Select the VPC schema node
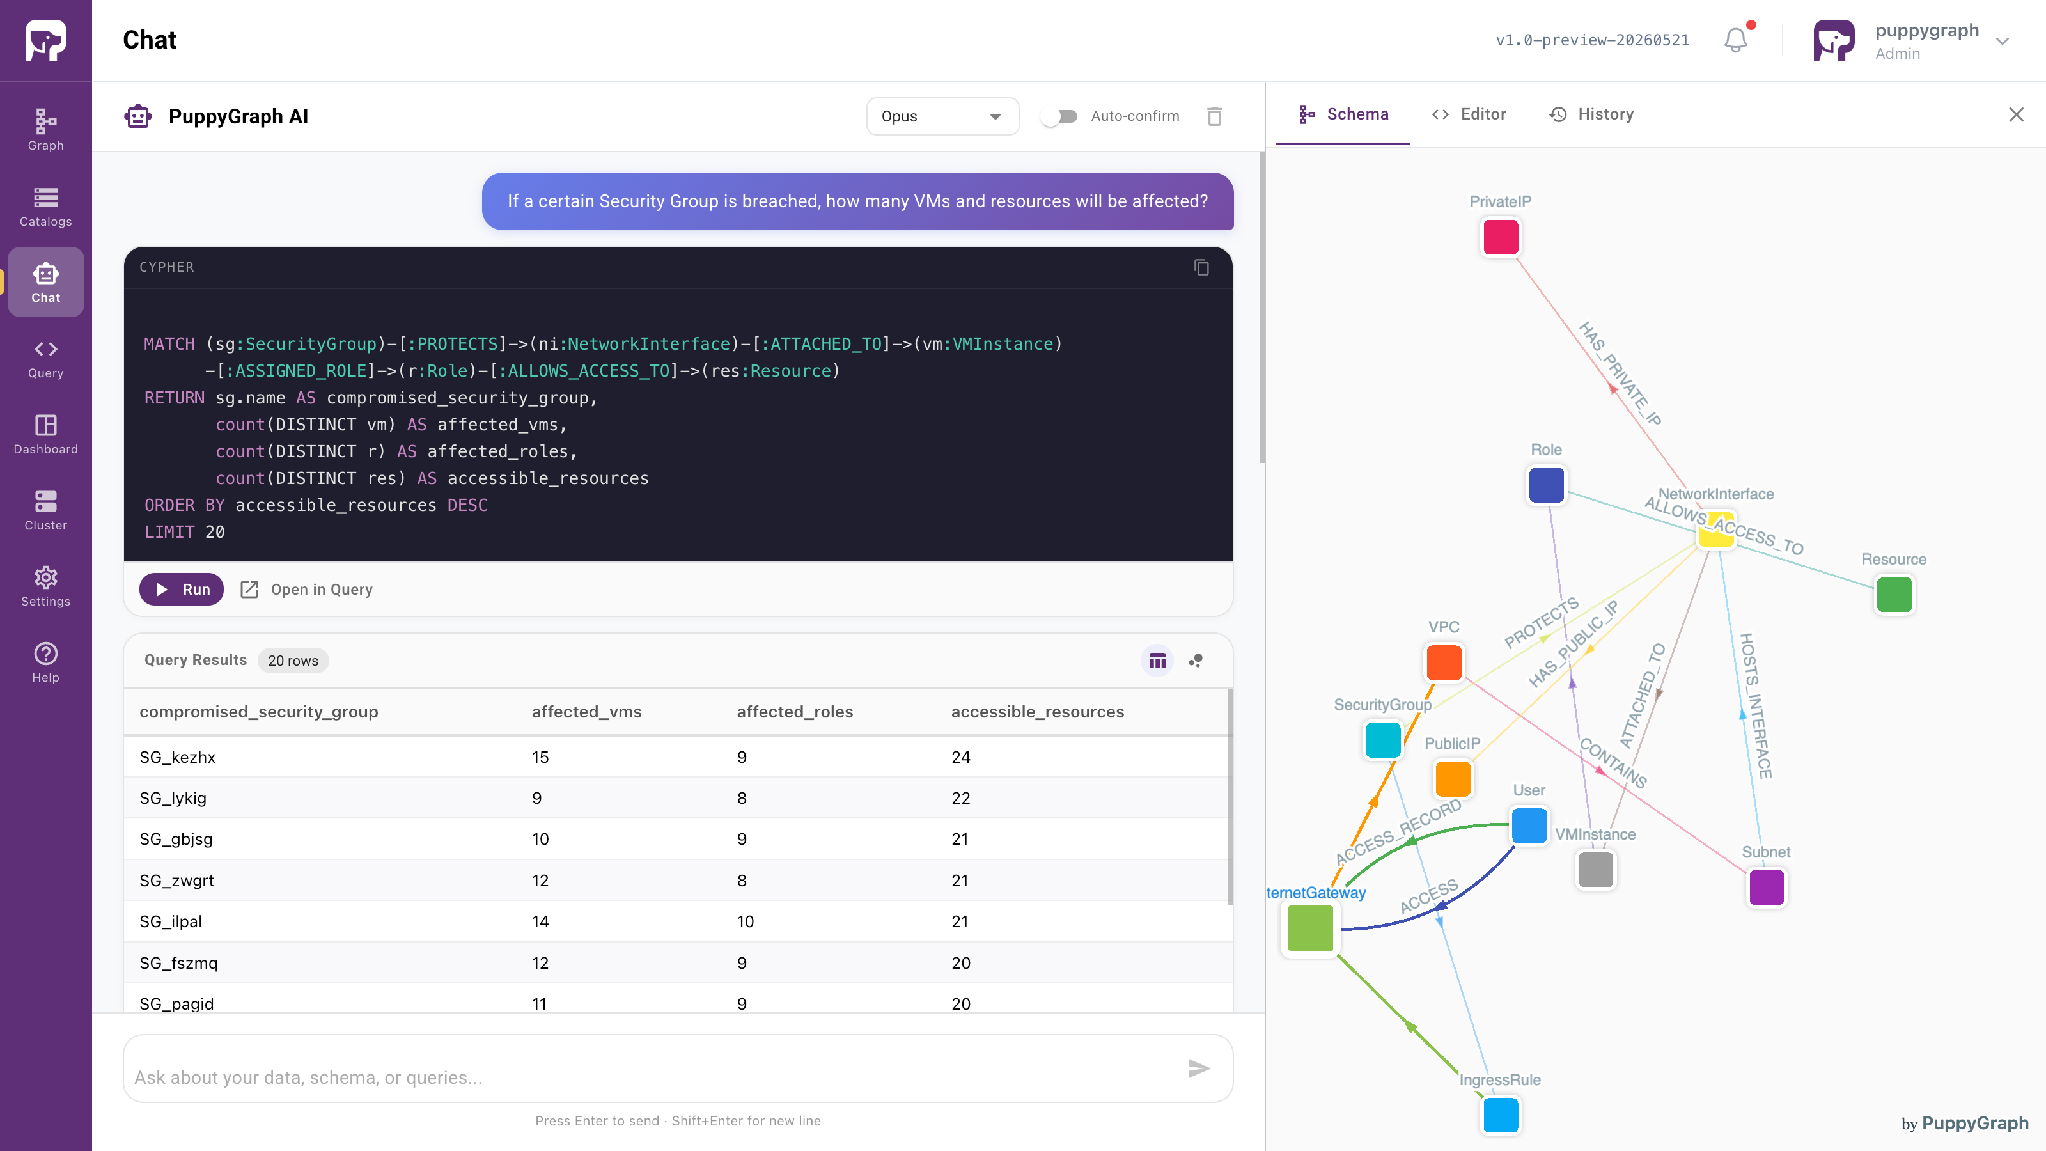 (1444, 662)
